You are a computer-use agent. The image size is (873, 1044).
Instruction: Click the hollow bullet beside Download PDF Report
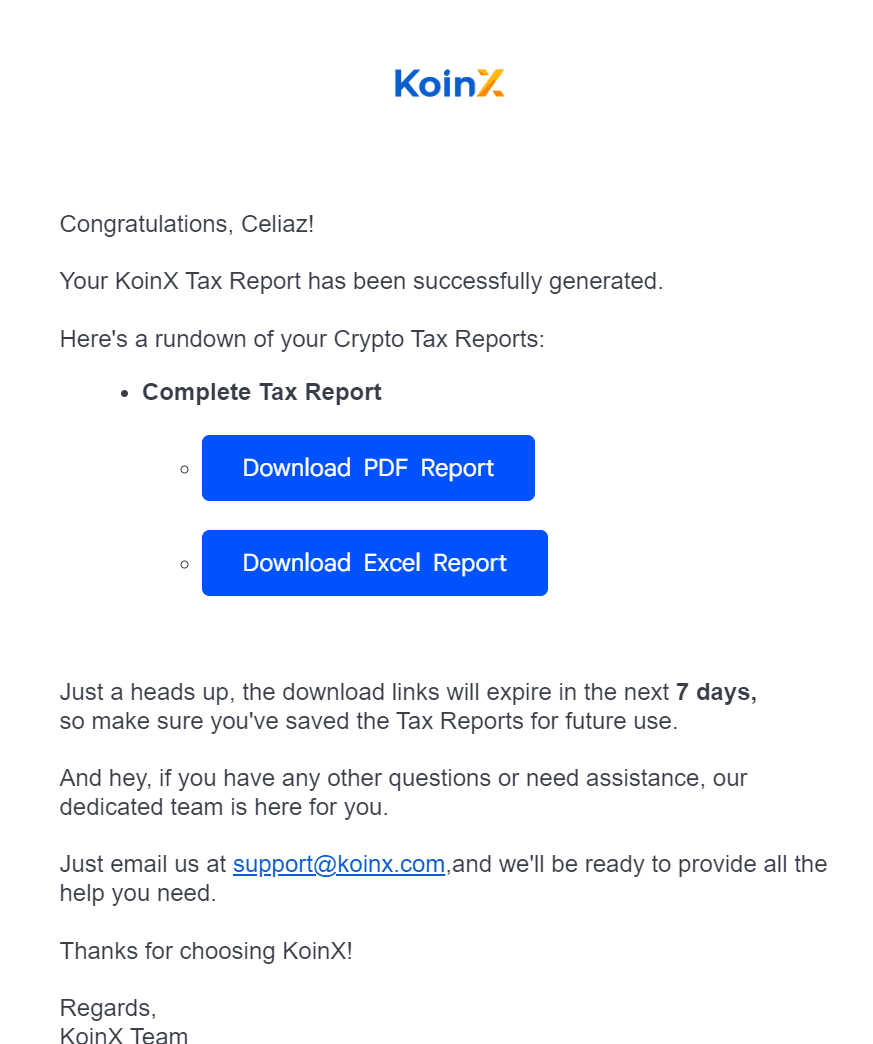tap(184, 469)
